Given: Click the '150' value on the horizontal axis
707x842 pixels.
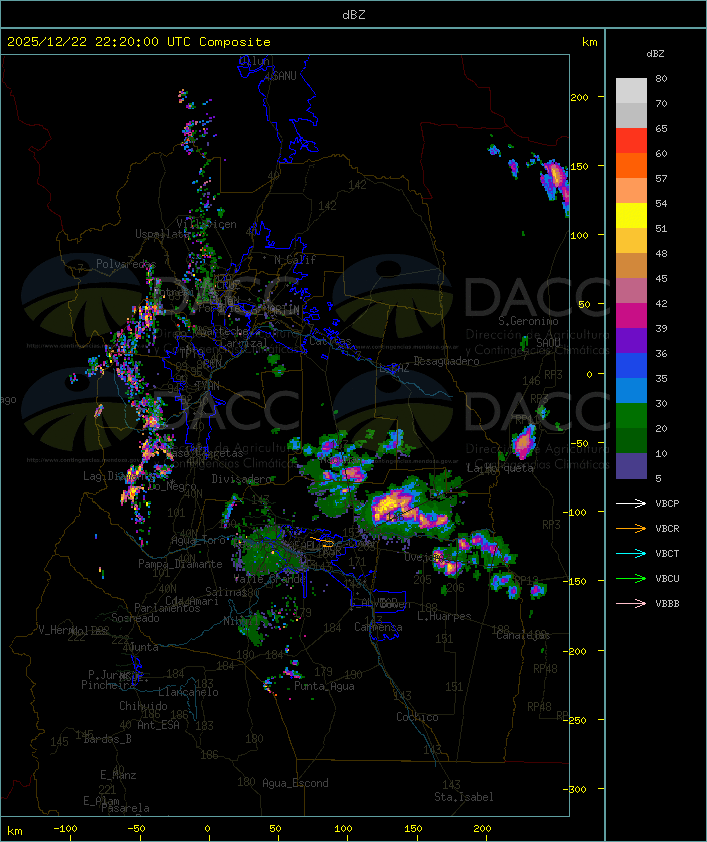Looking at the screenshot, I should (x=413, y=829).
